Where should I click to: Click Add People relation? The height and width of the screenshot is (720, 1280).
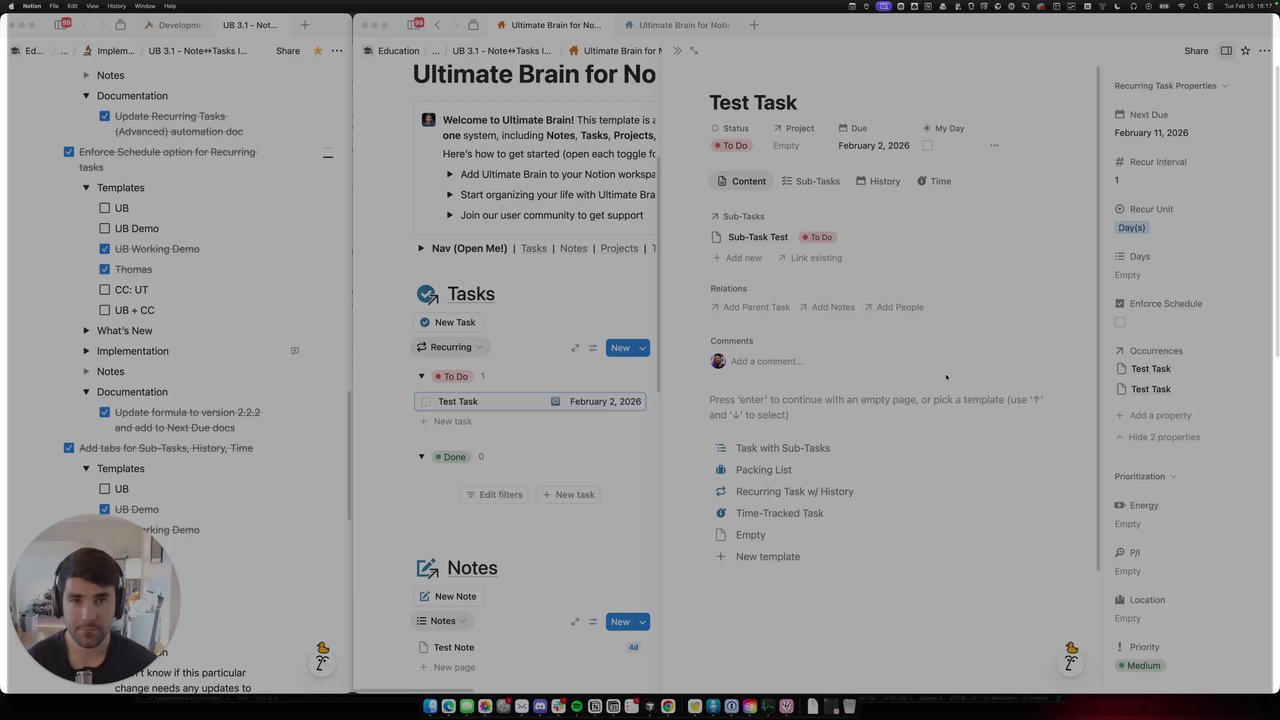[x=894, y=307]
